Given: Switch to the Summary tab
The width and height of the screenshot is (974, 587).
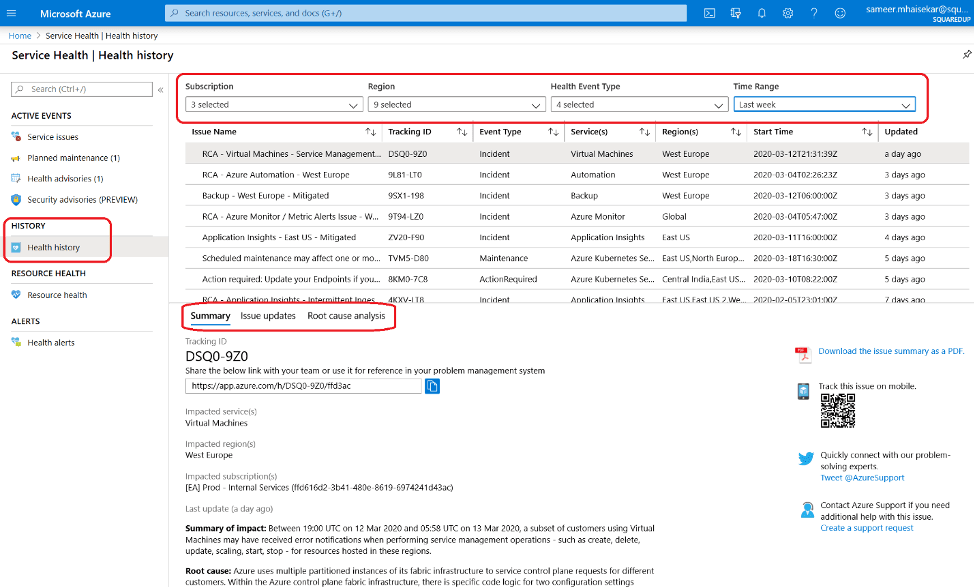Looking at the screenshot, I should tap(210, 316).
